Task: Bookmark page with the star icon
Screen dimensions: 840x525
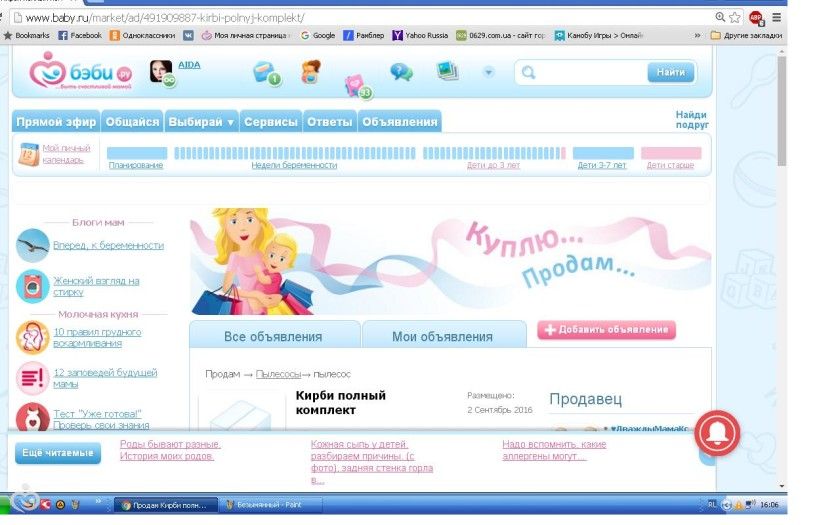Action: click(735, 17)
